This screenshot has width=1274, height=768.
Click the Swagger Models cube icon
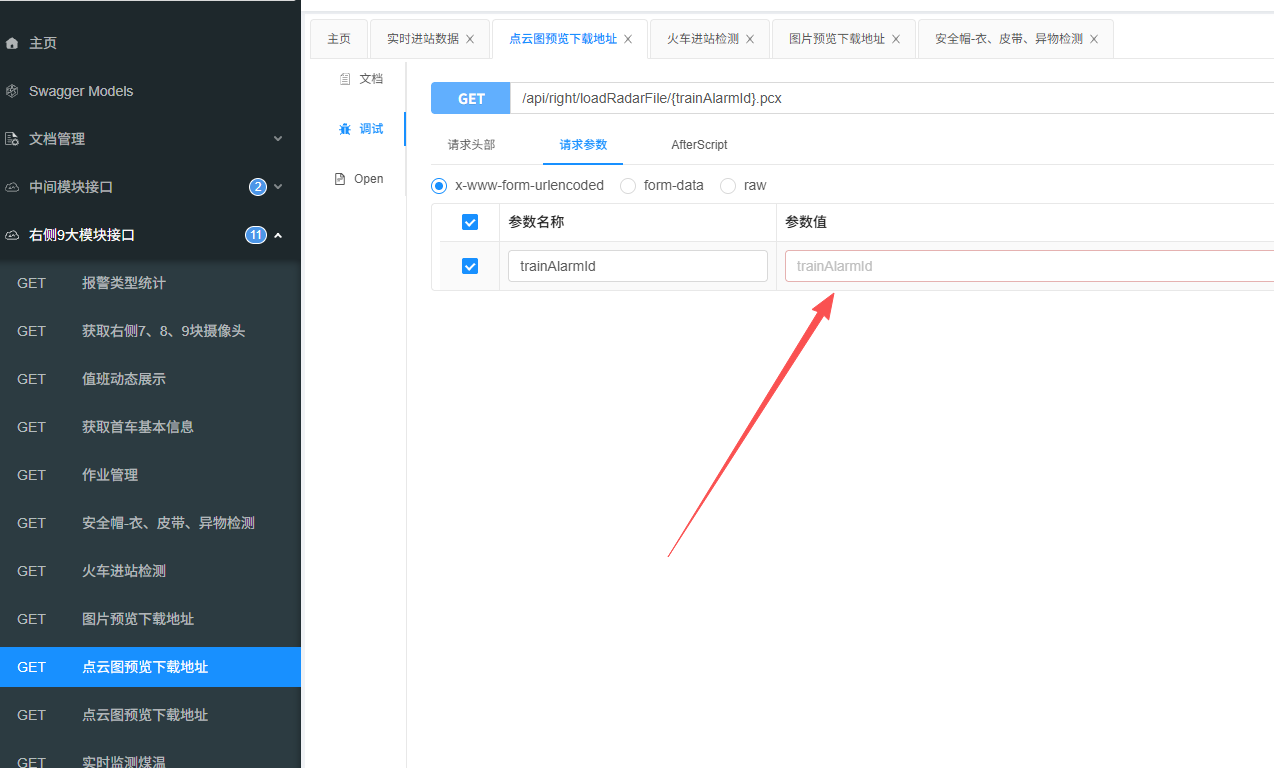tap(12, 91)
